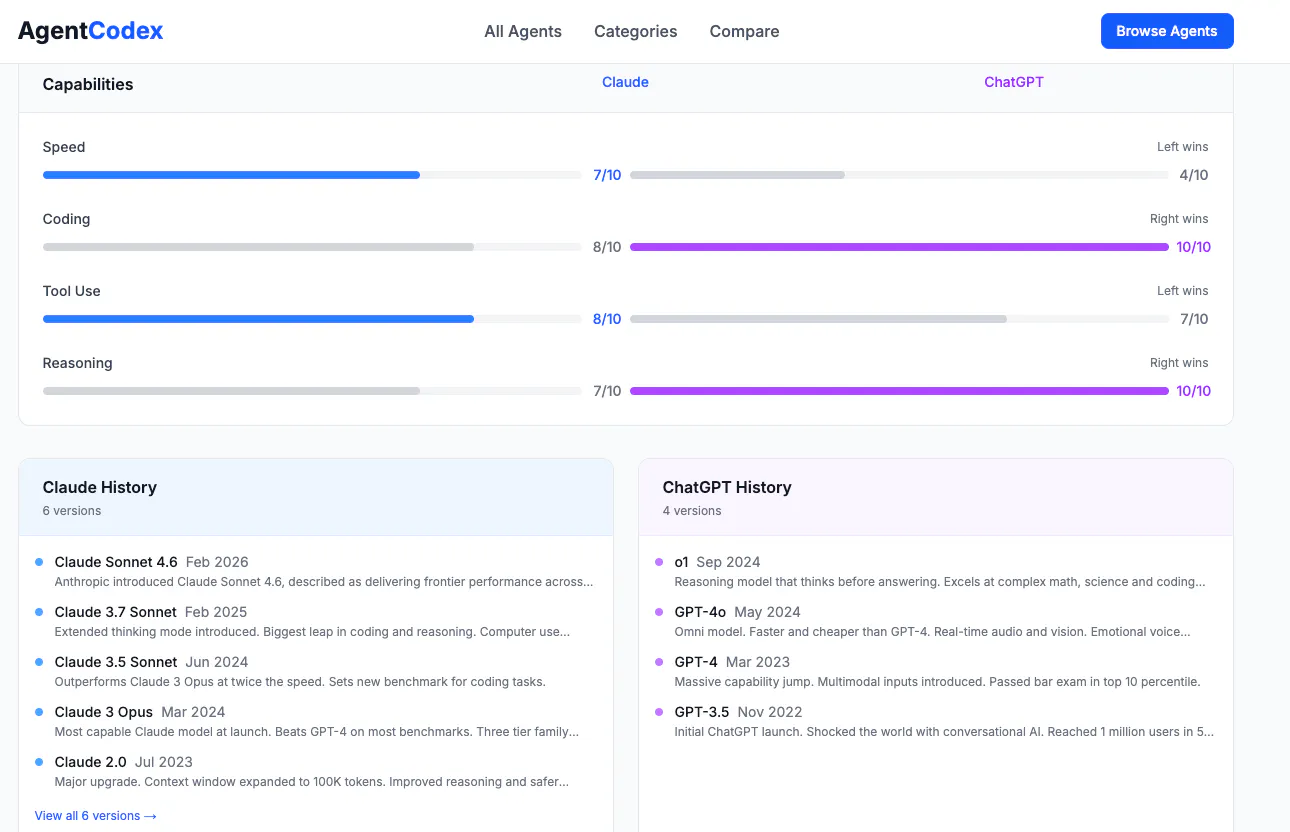Screen dimensions: 1290x832
Task: Click ChatGPT's 4/10 Speed score
Action: pyautogui.click(x=1194, y=175)
